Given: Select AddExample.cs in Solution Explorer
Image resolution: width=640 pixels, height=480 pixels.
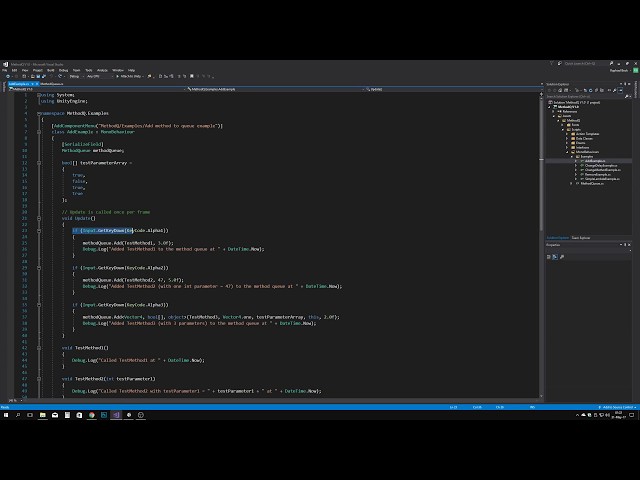Looking at the screenshot, I should coord(595,161).
